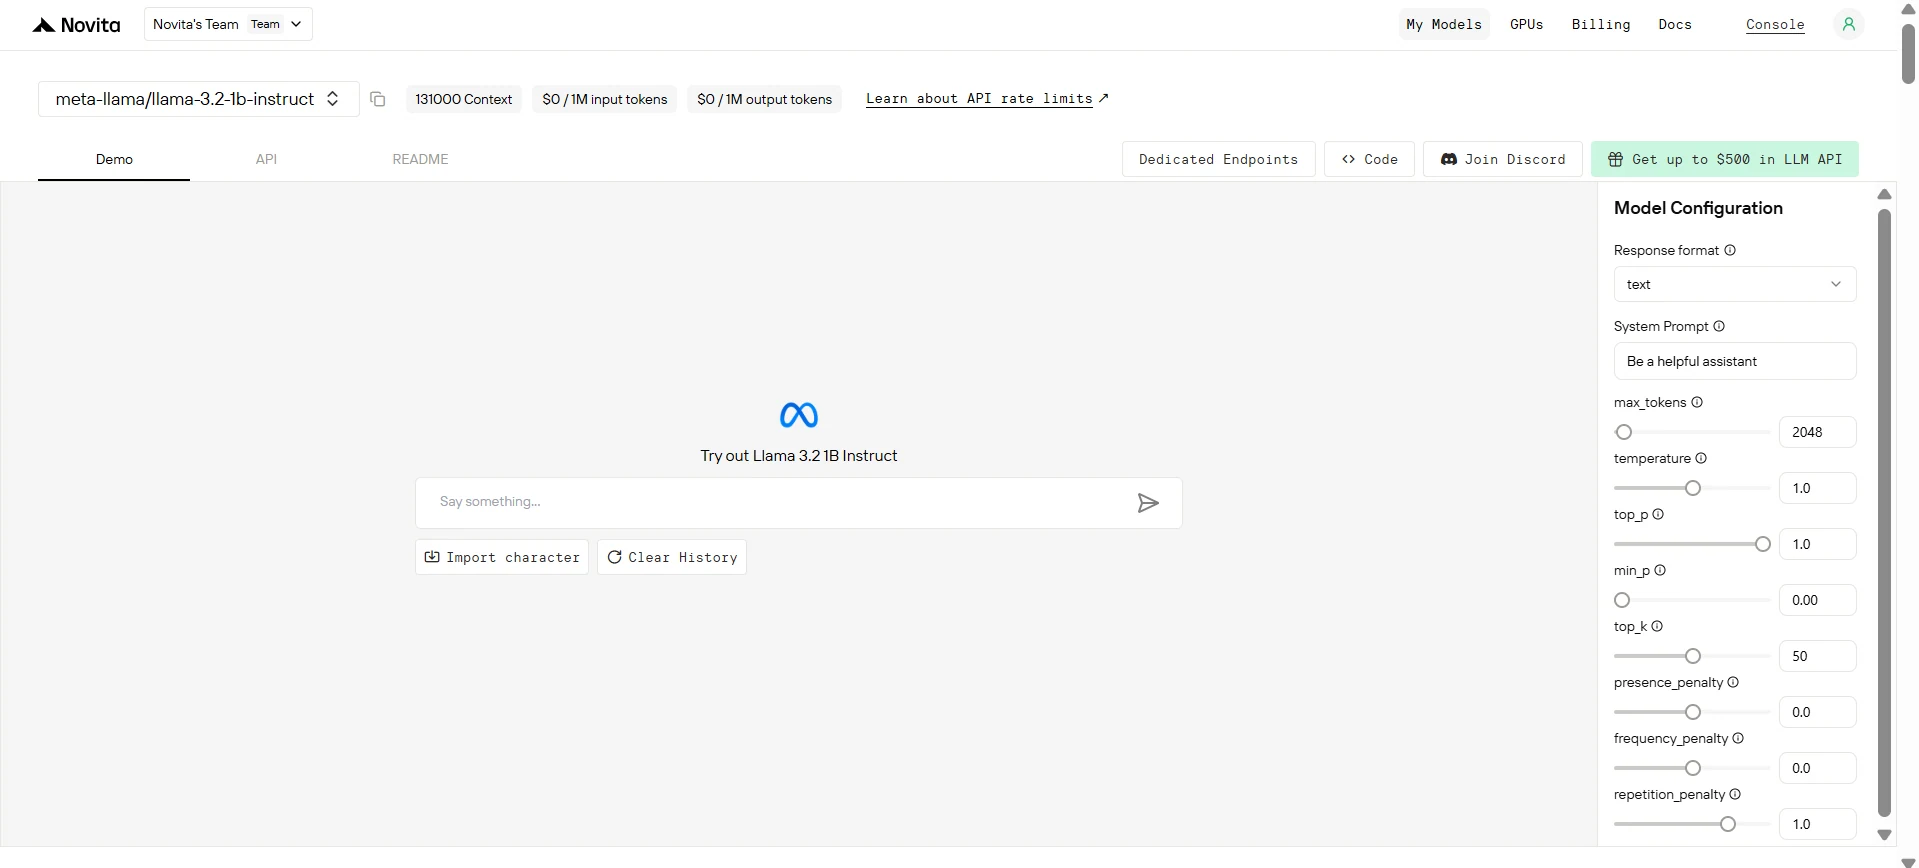
Task: Click the presence_penalty slider handle
Action: pos(1693,712)
